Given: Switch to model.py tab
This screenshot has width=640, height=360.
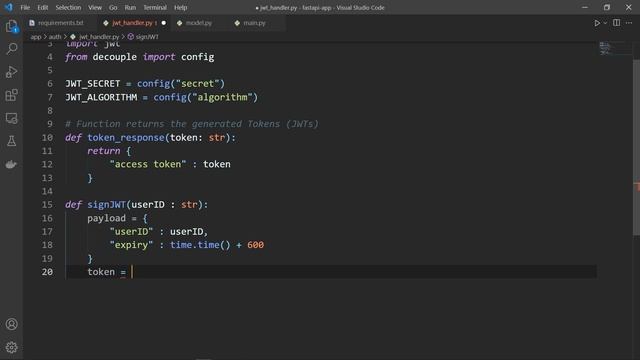Looking at the screenshot, I should point(199,23).
